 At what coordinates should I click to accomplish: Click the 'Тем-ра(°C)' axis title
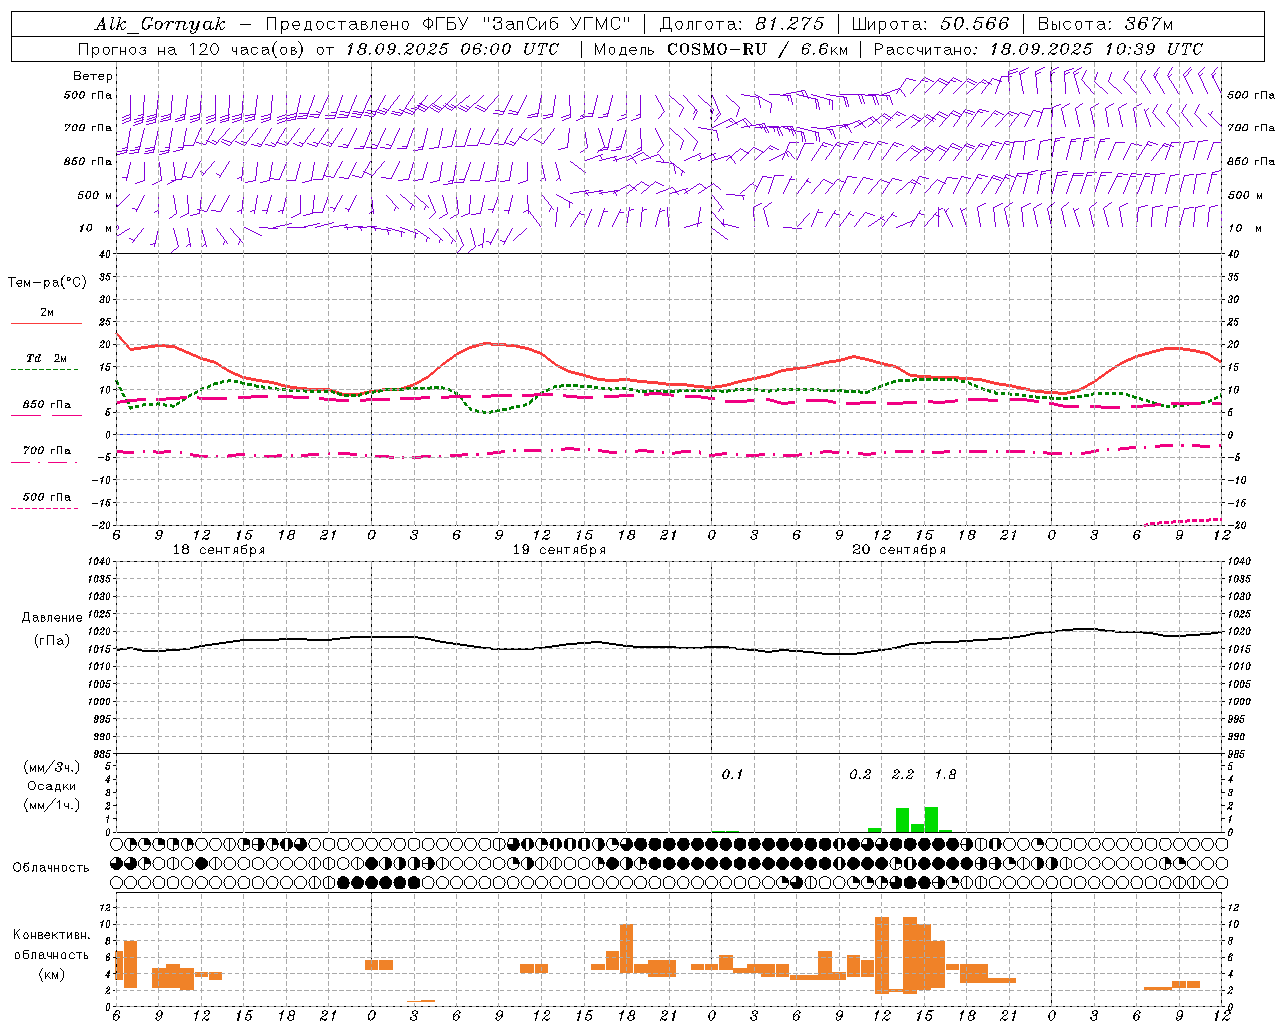47,283
